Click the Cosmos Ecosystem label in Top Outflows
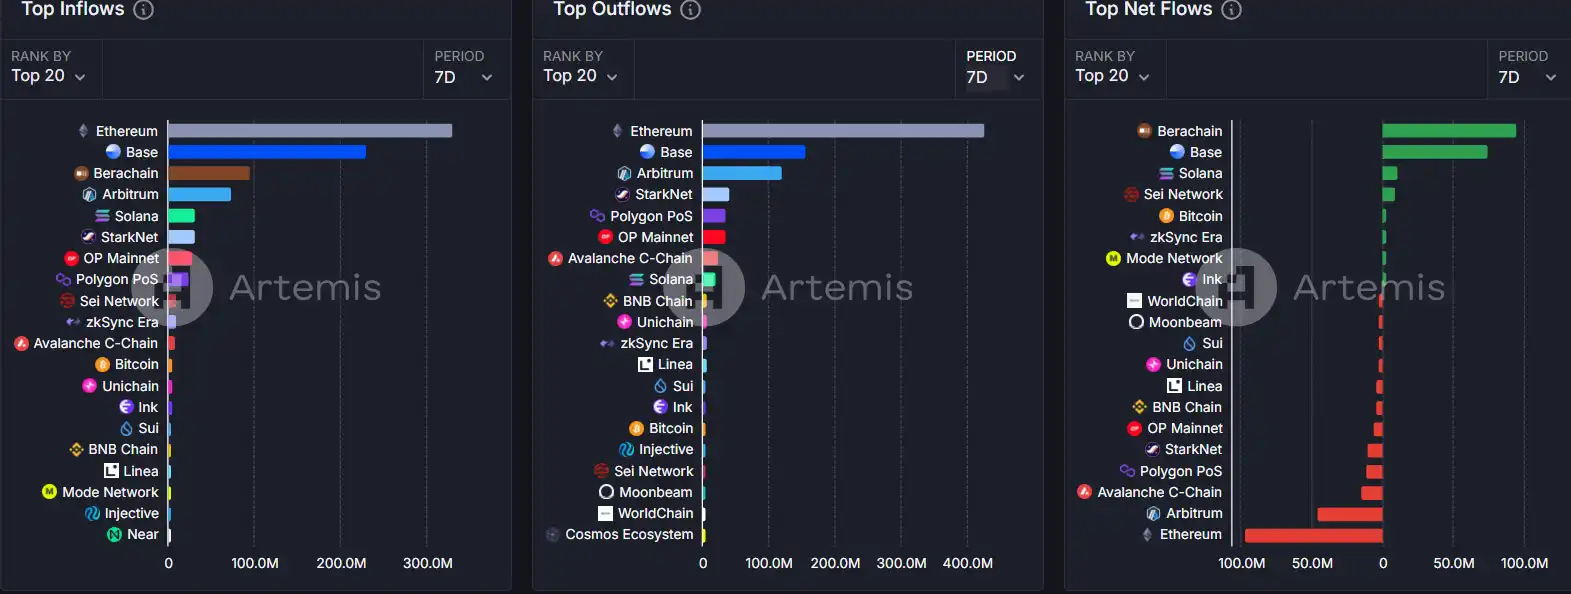 point(629,534)
